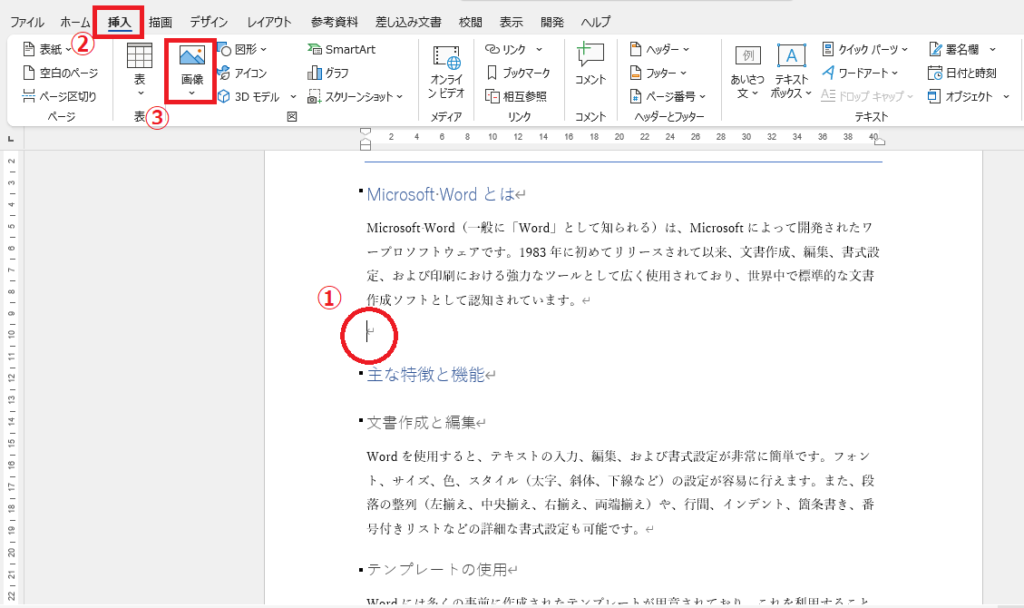This screenshot has height=608, width=1024.
Task: Open the 参考資料 tab
Action: [x=334, y=22]
